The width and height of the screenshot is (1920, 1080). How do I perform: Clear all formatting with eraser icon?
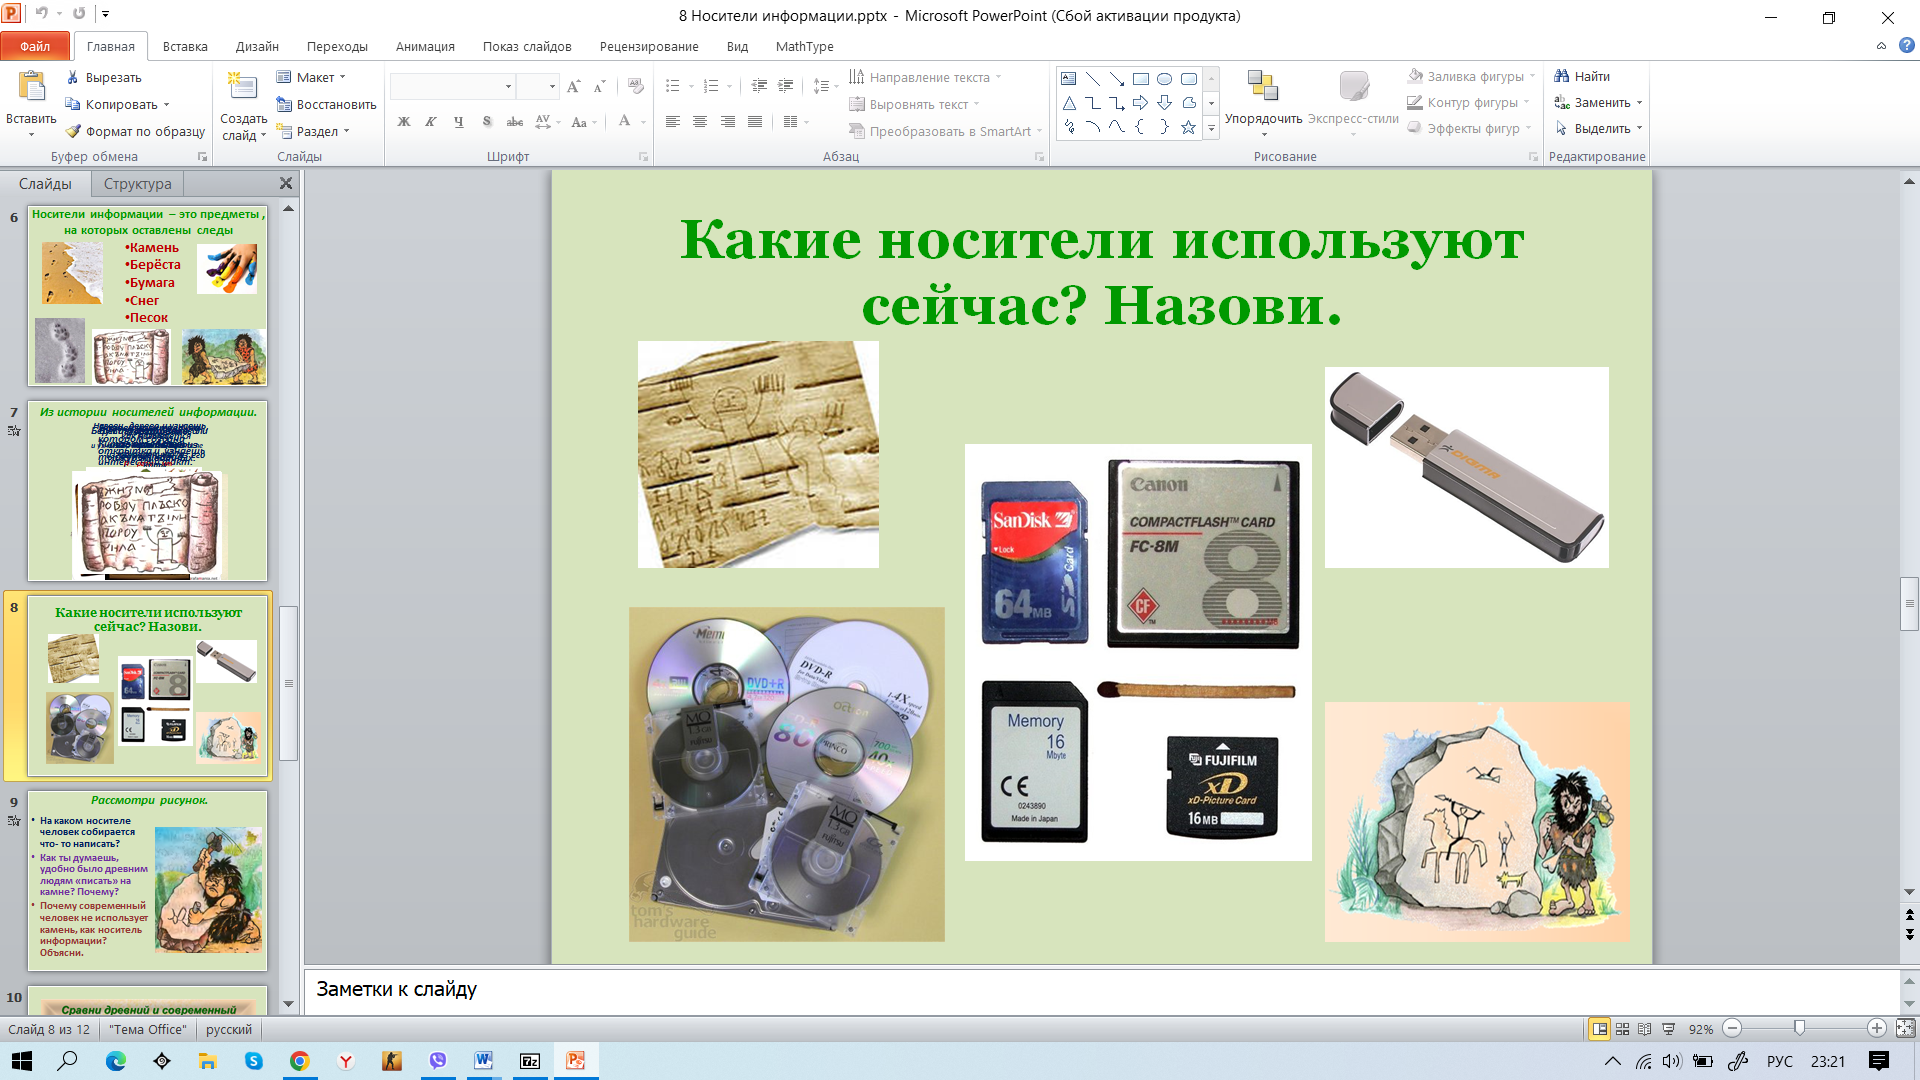pos(636,87)
